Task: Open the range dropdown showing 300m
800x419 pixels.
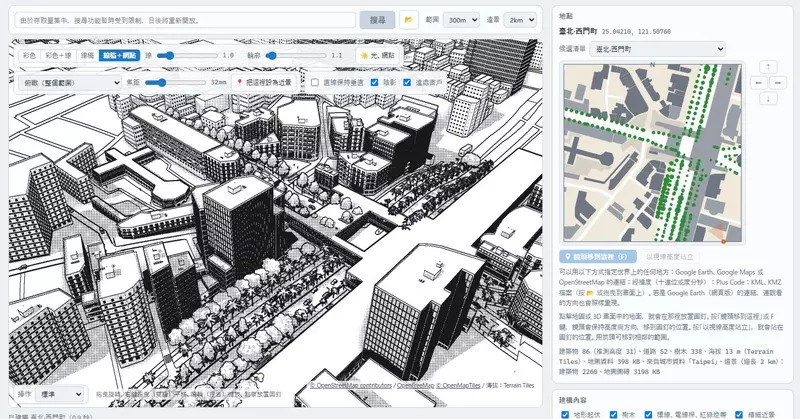Action: tap(461, 20)
